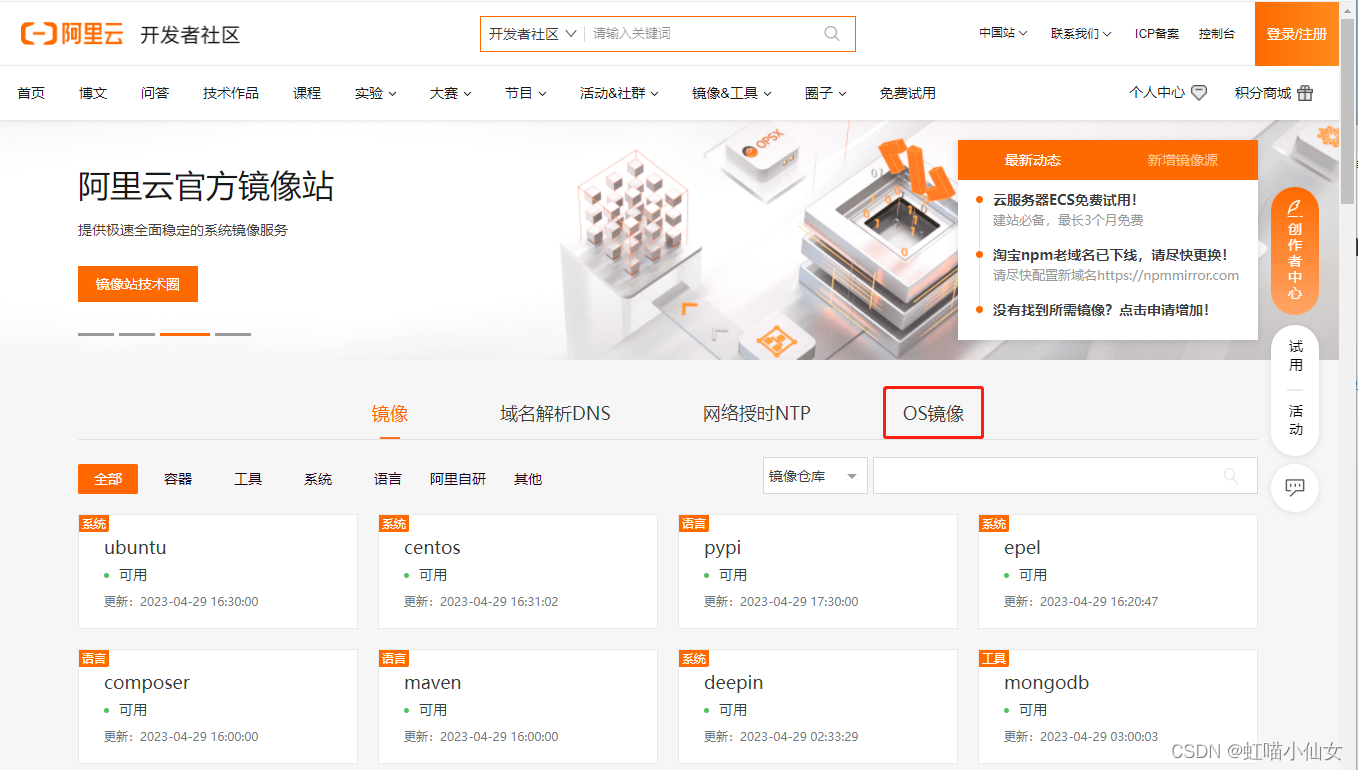Open the 个人中心 link

pyautogui.click(x=1157, y=93)
